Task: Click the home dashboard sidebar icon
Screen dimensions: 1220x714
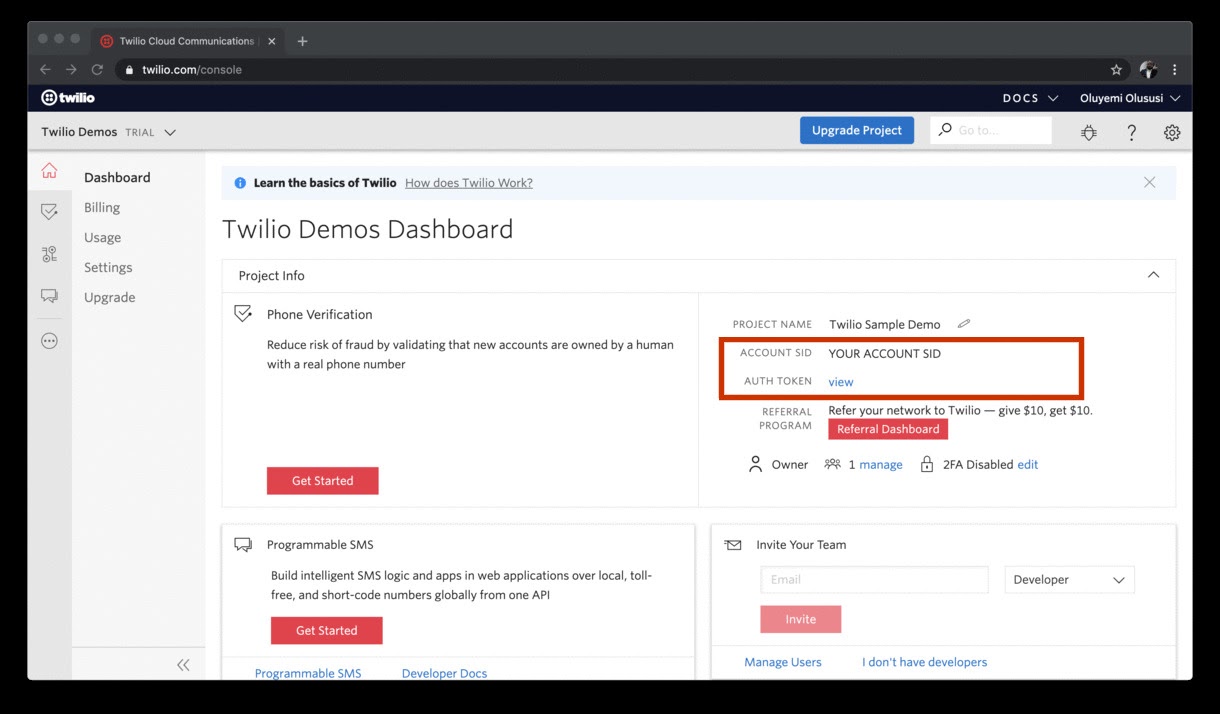Action: point(49,171)
